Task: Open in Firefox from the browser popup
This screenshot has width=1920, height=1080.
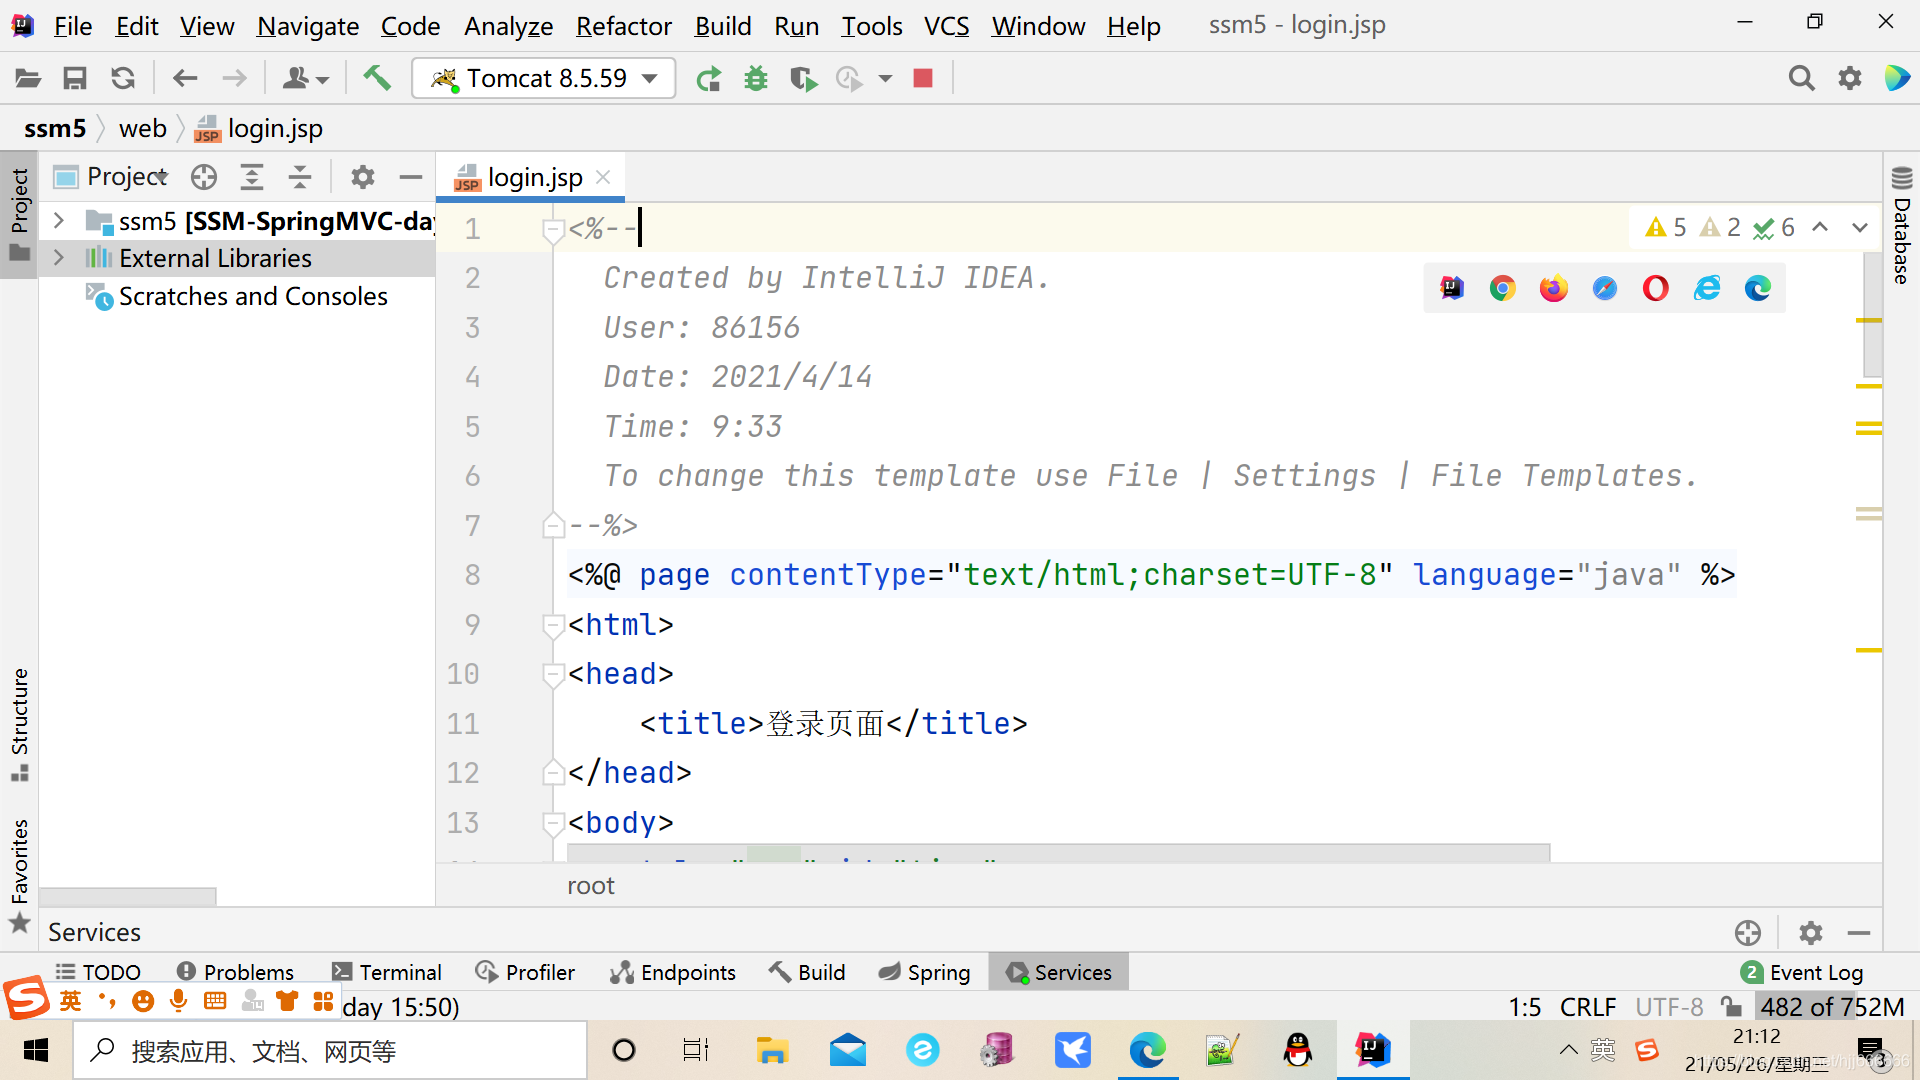Action: tap(1553, 288)
